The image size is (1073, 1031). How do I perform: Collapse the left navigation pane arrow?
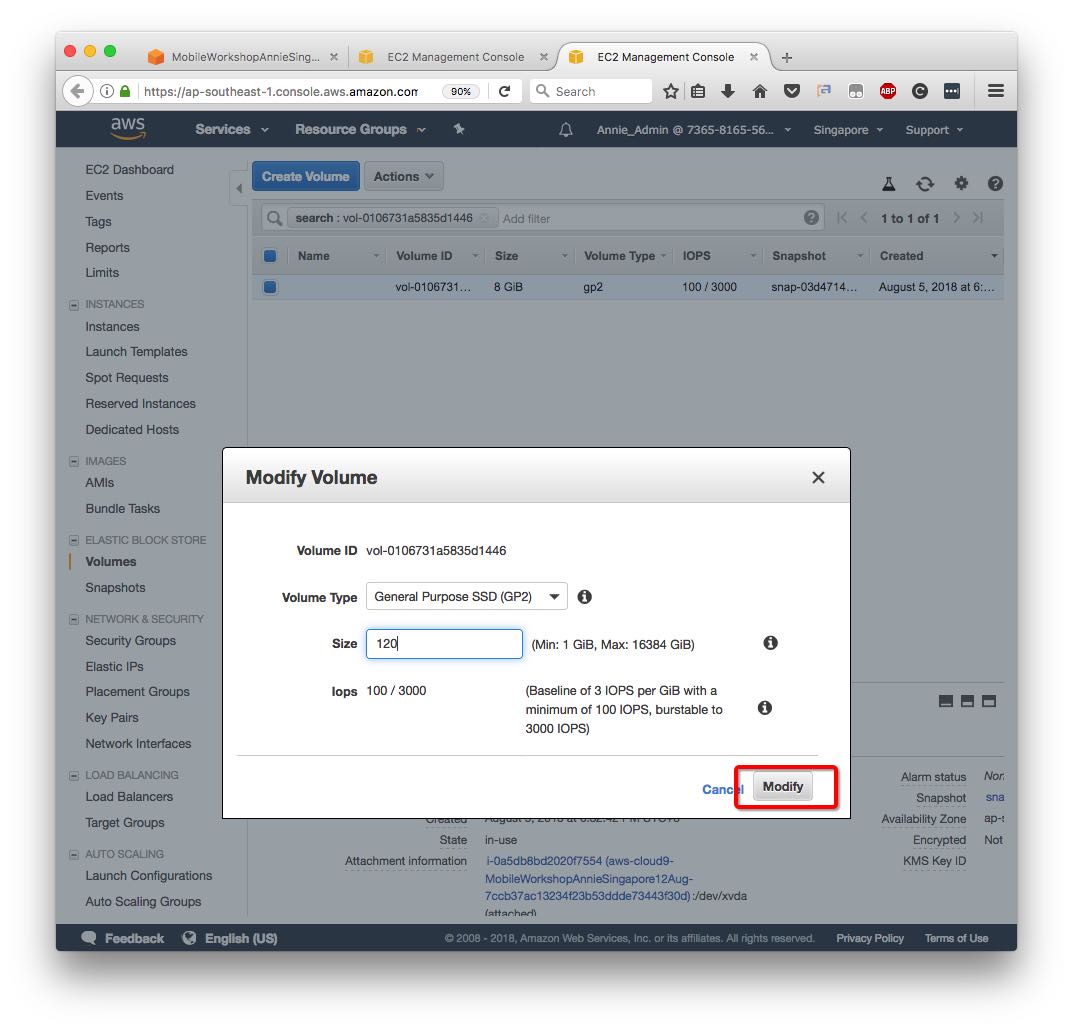click(239, 188)
